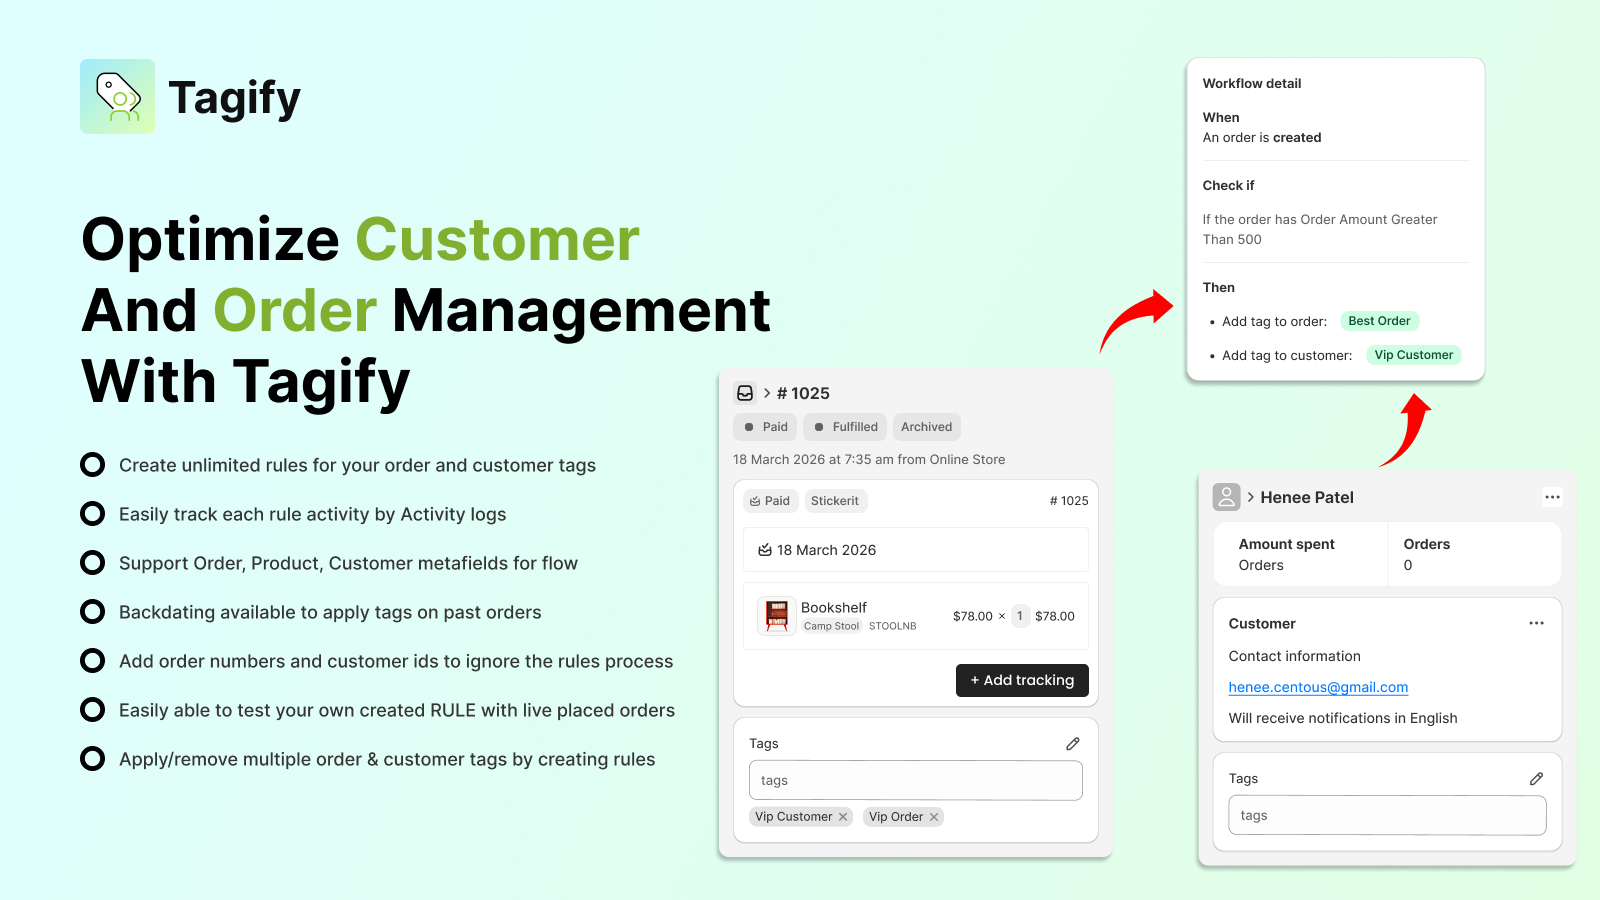The width and height of the screenshot is (1600, 900).
Task: Click the Orders count value 0
Action: (1408, 566)
